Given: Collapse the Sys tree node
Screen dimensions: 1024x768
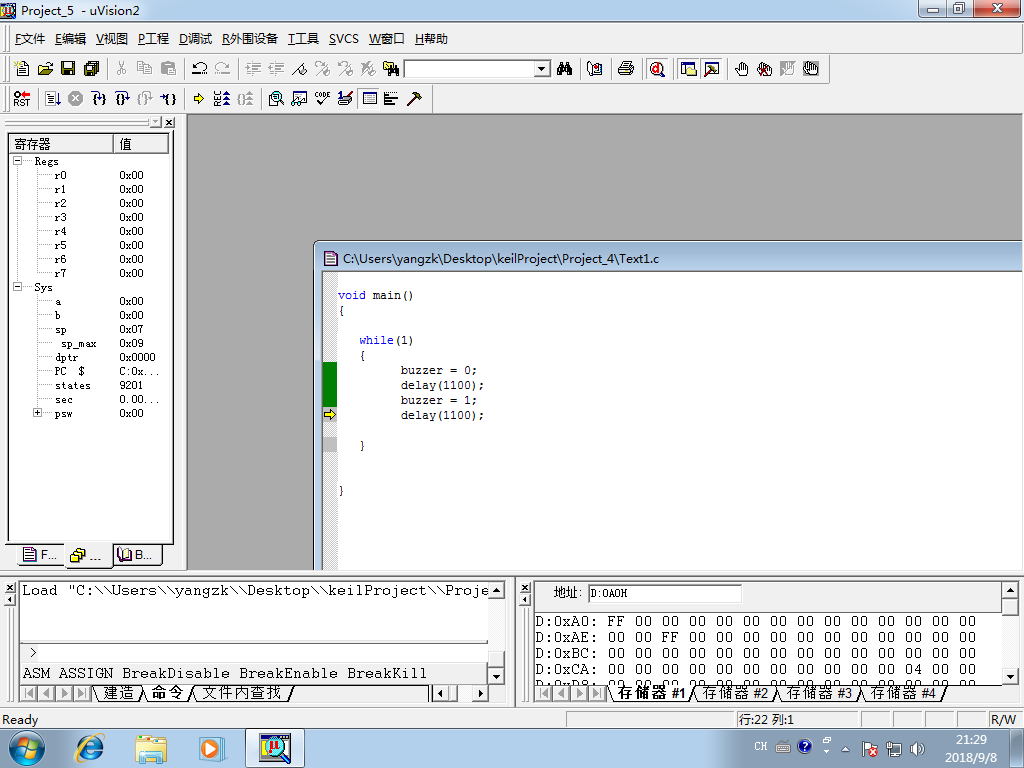Looking at the screenshot, I should 18,286.
